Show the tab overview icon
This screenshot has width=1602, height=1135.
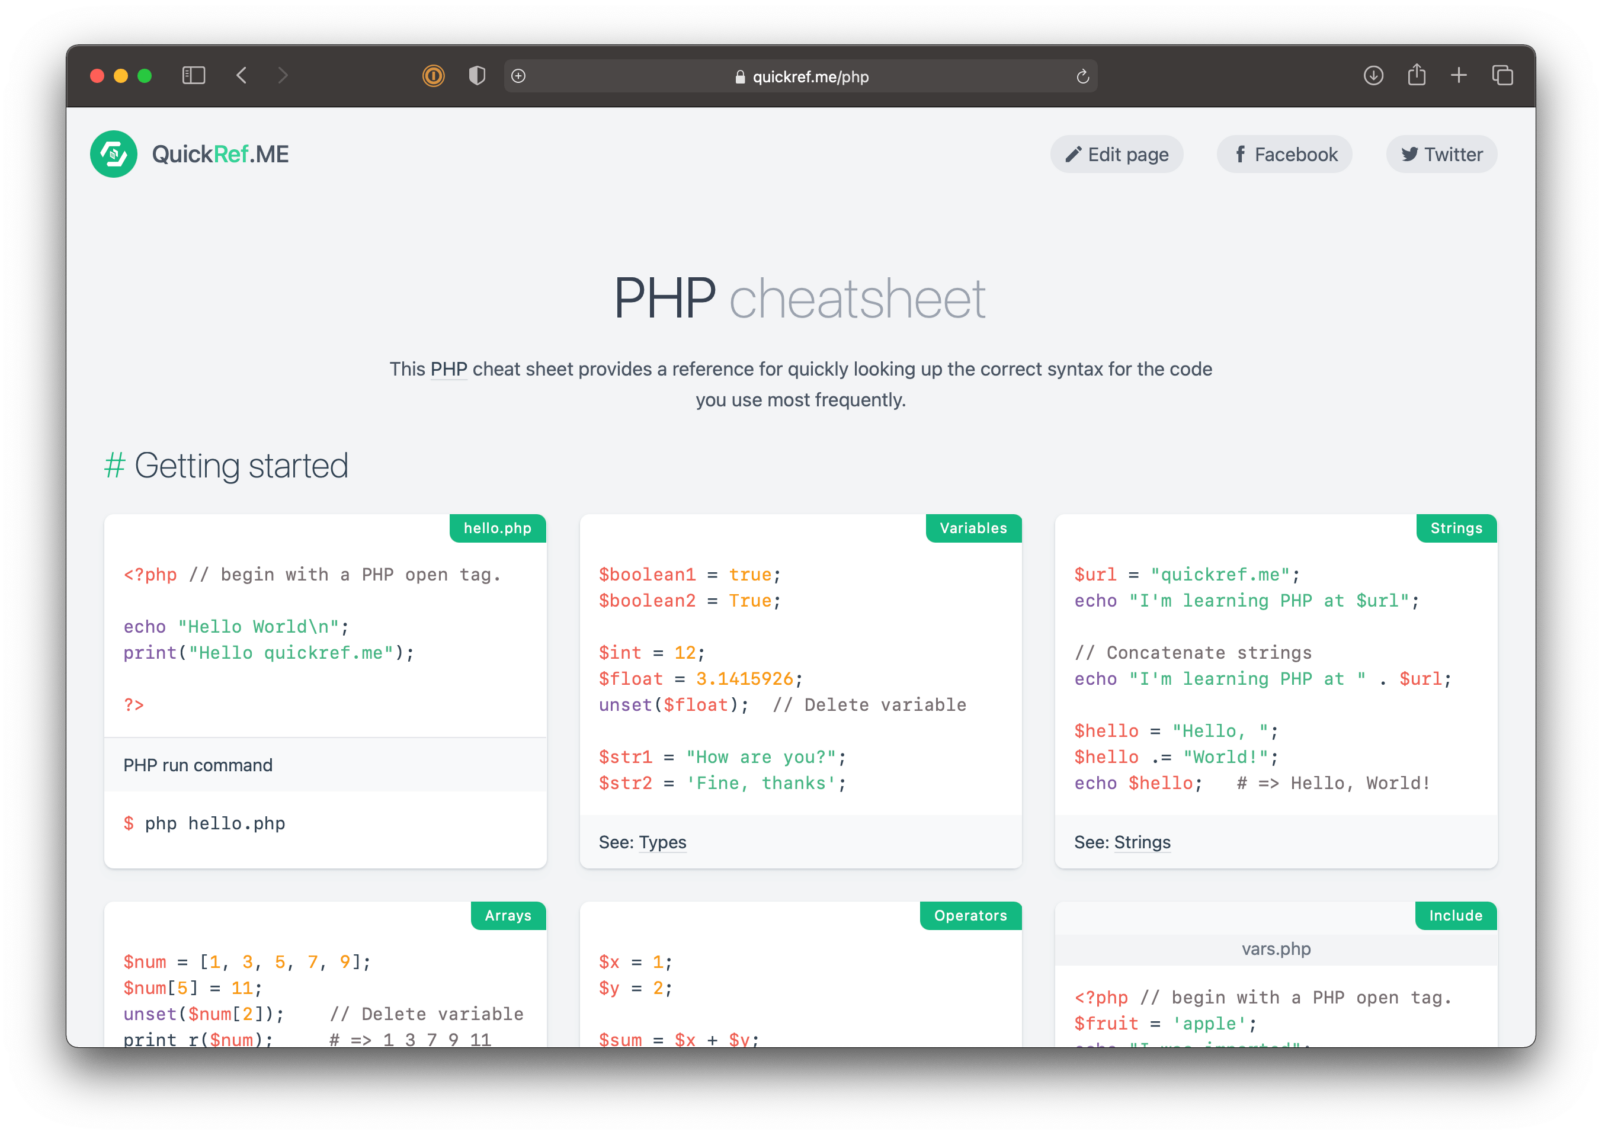click(1502, 75)
